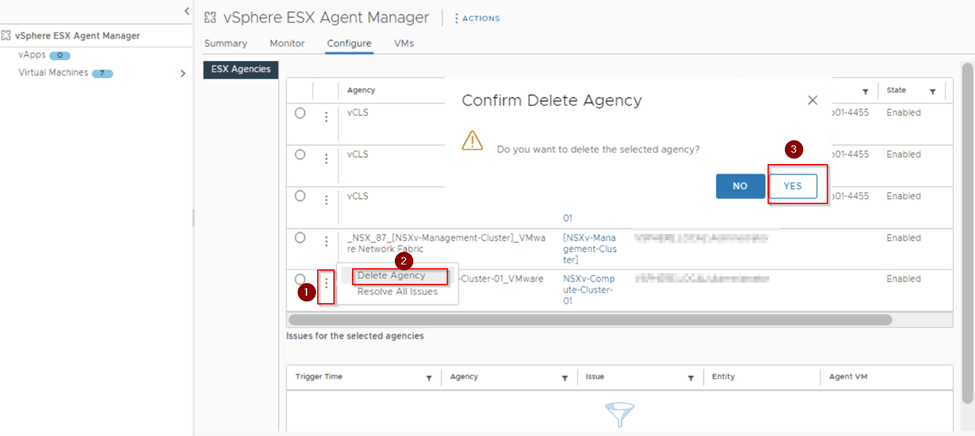Screen dimensions: 975x436
Task: Click NO to cancel agency deletion
Action: coord(740,186)
